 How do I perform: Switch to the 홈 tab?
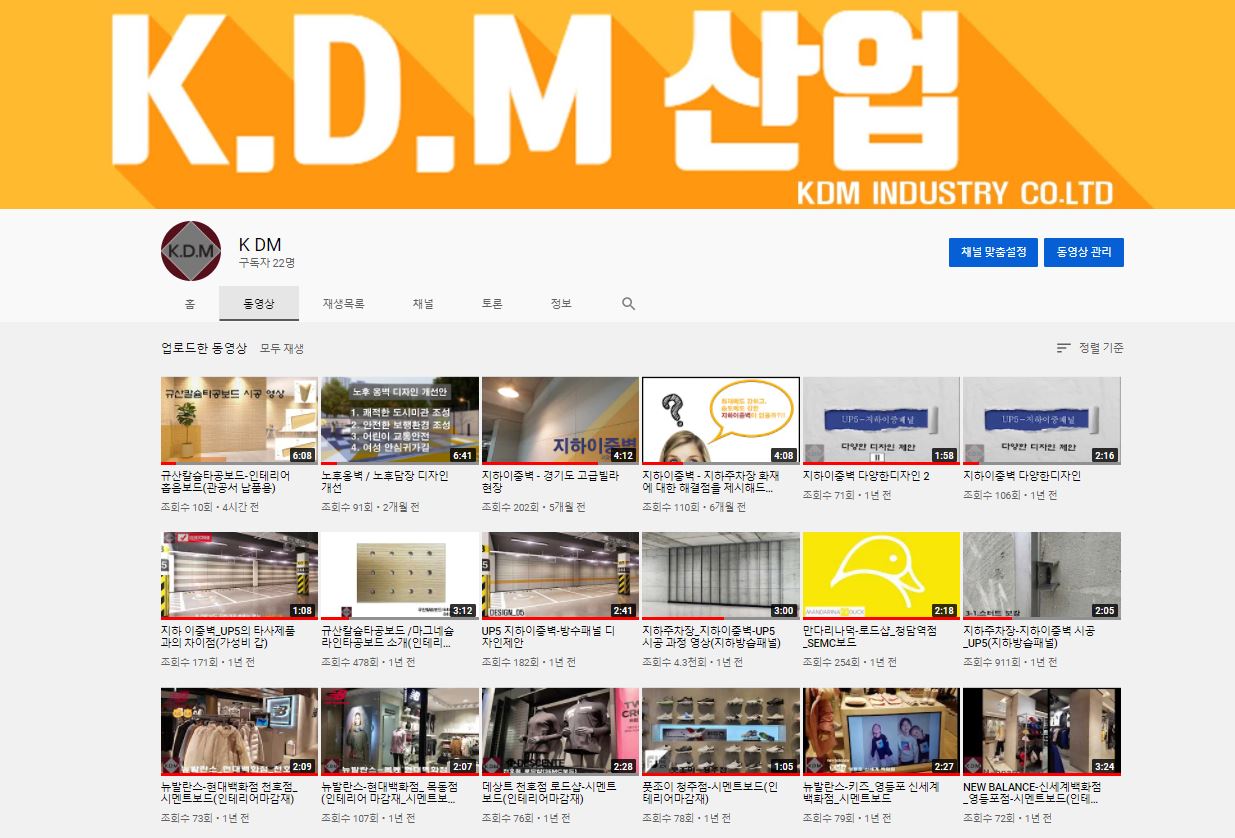tap(190, 304)
